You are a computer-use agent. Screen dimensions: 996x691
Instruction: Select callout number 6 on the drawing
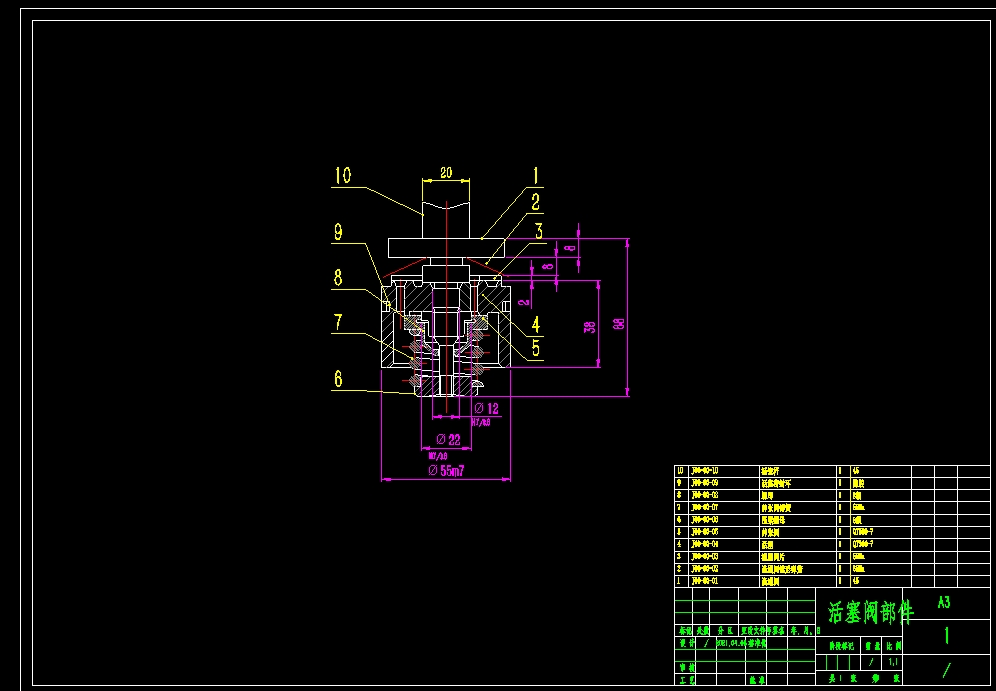point(338,379)
